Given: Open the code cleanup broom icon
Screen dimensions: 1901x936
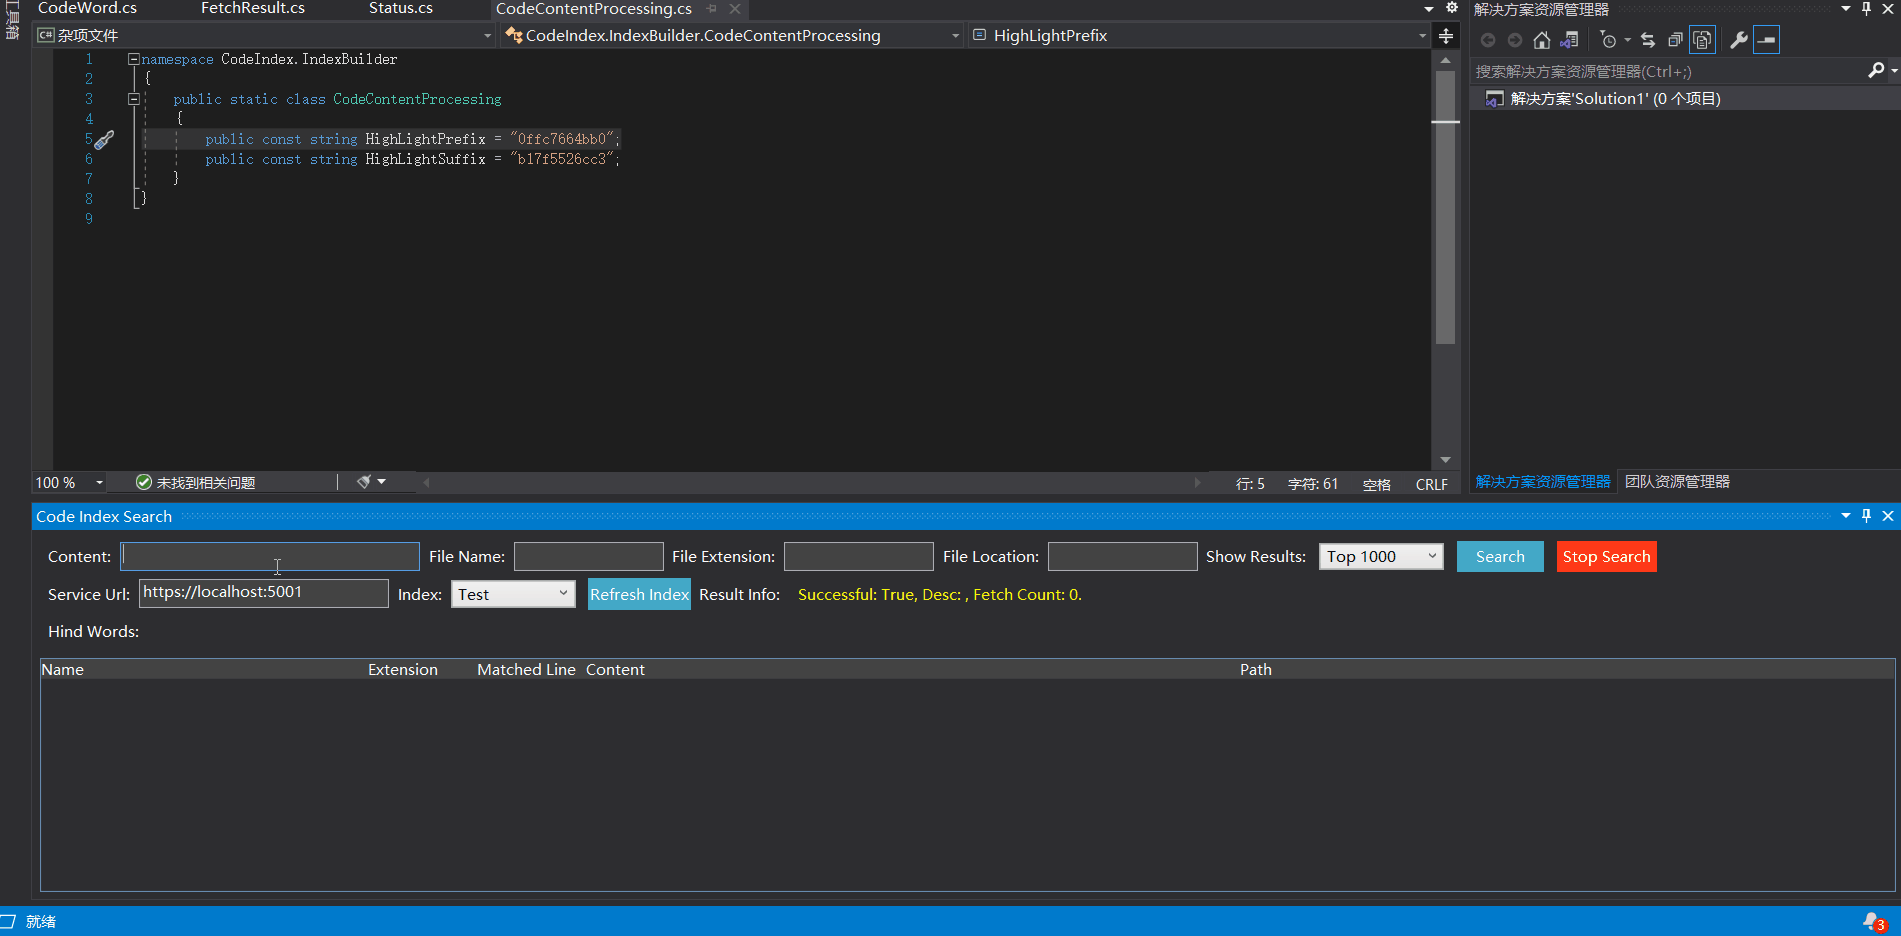Looking at the screenshot, I should [x=364, y=481].
